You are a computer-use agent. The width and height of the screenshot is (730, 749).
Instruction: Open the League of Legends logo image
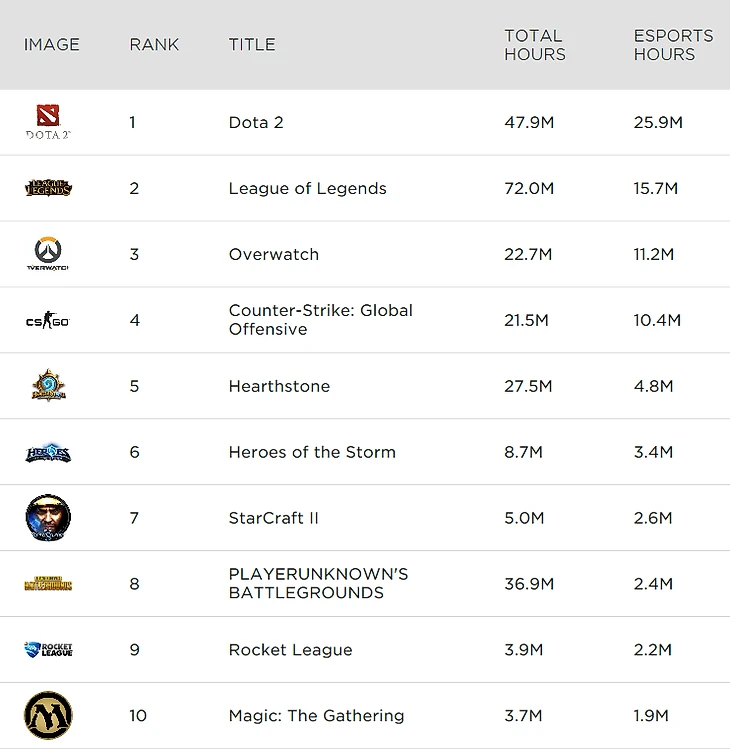(x=48, y=188)
